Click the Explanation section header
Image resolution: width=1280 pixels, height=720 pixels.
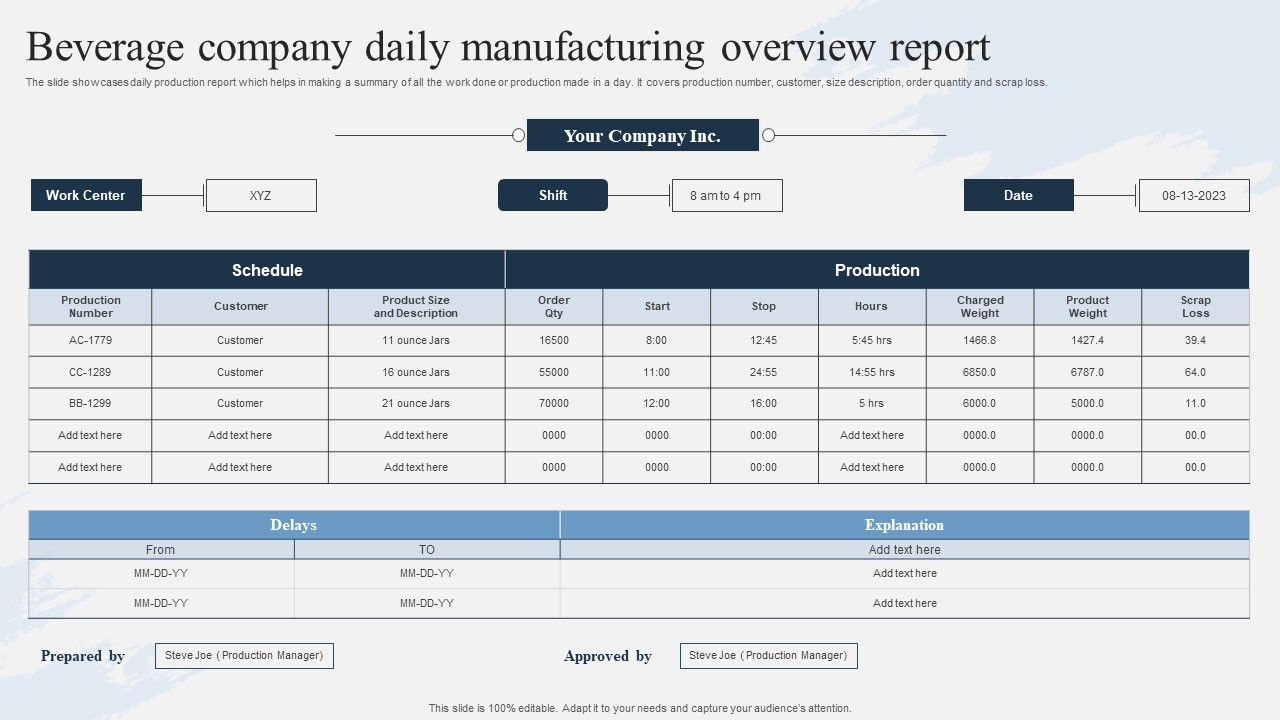pos(904,525)
